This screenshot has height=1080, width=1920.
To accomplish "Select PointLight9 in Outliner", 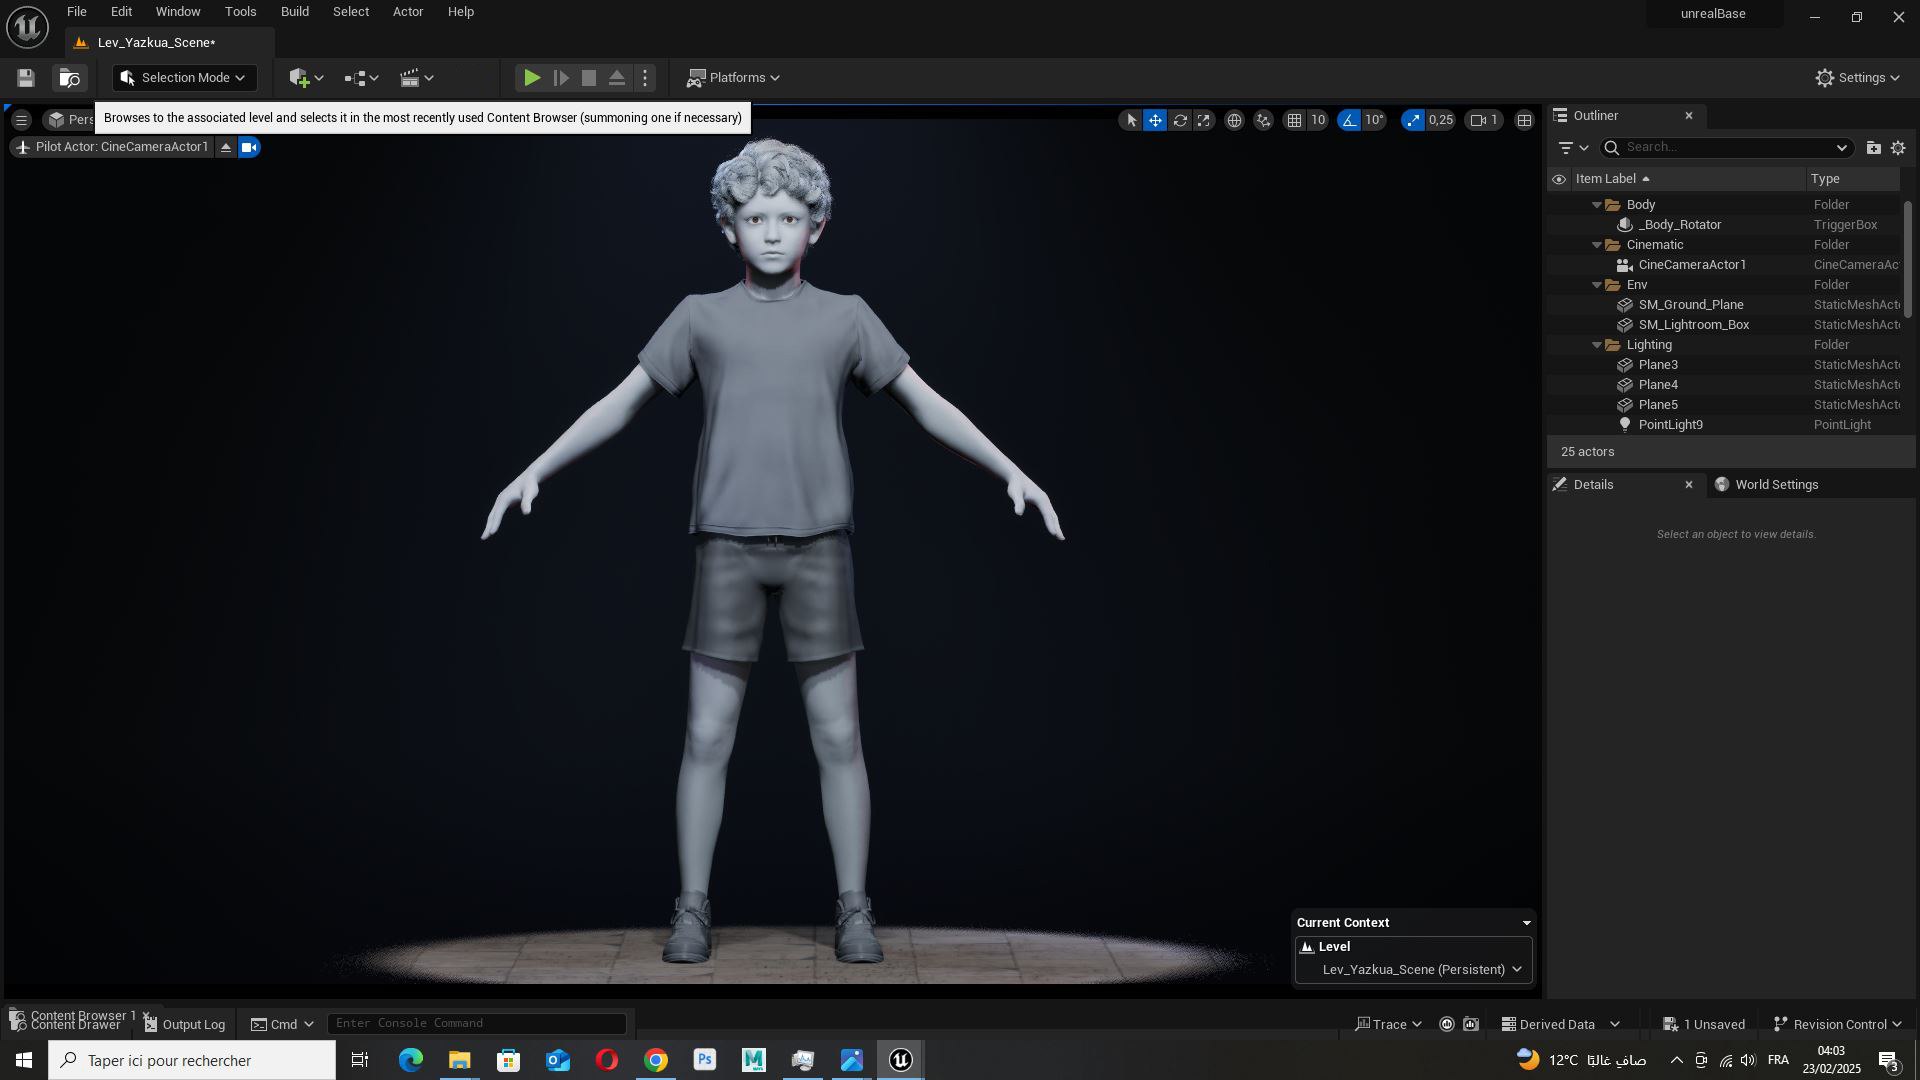I will pyautogui.click(x=1670, y=425).
